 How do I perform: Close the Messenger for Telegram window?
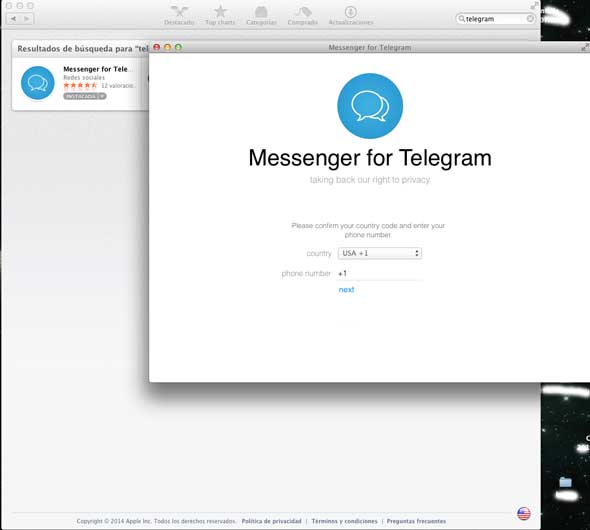[x=157, y=47]
